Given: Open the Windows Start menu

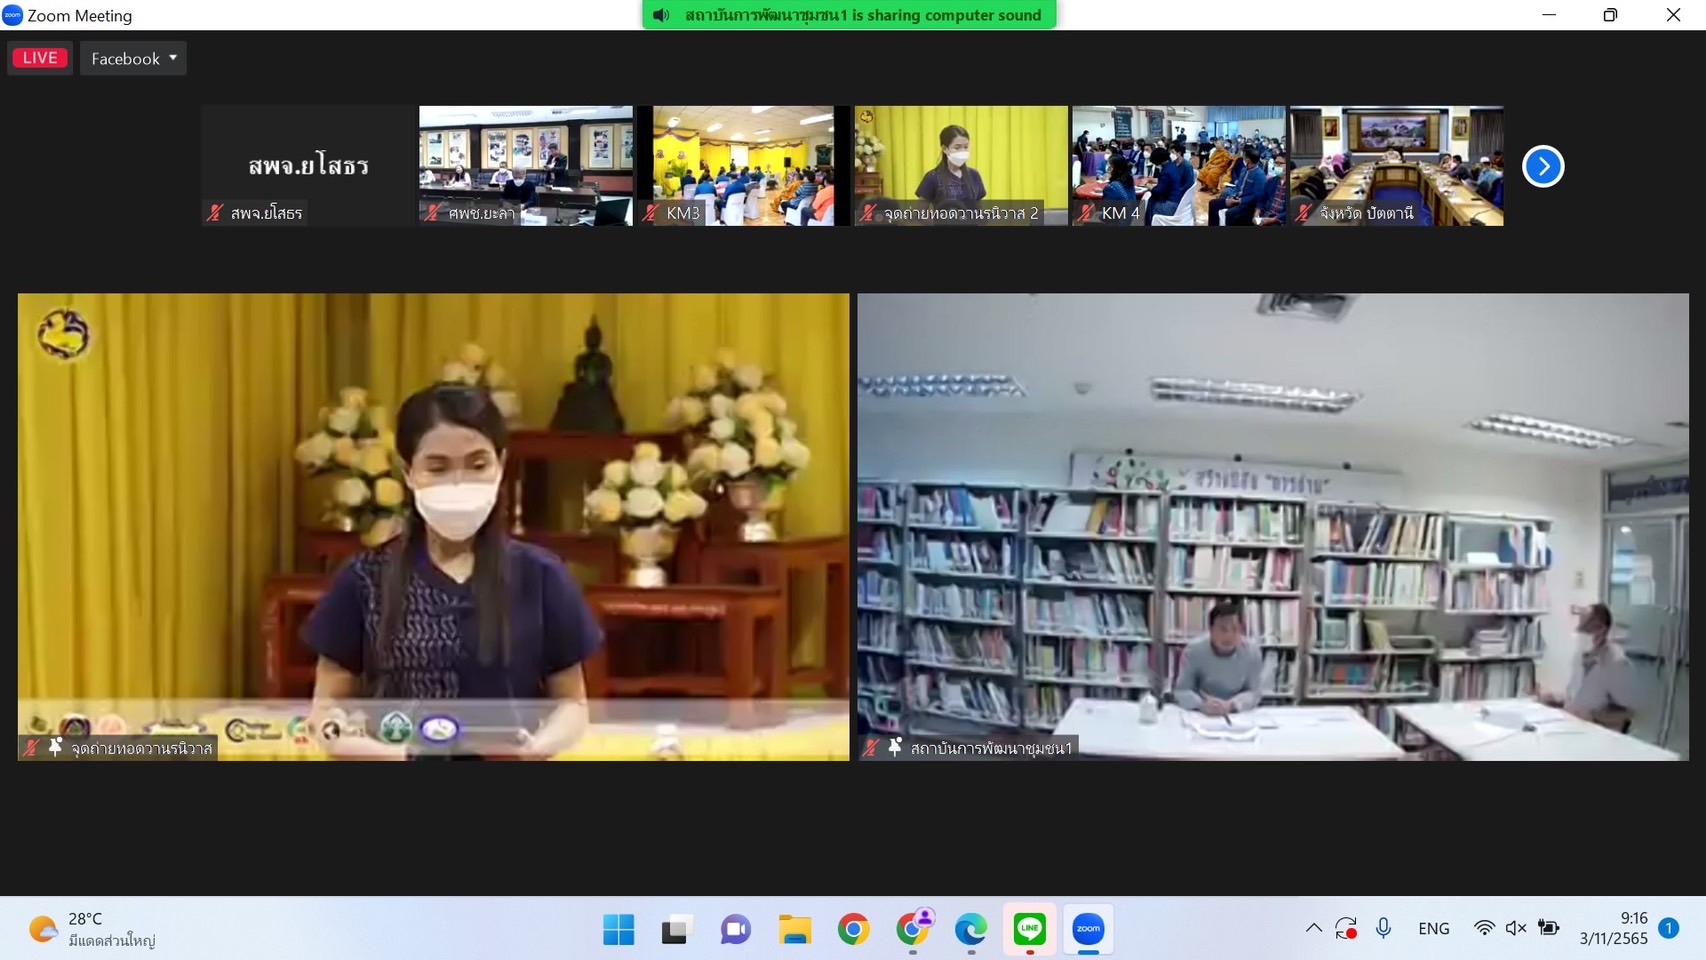Looking at the screenshot, I should click(618, 929).
